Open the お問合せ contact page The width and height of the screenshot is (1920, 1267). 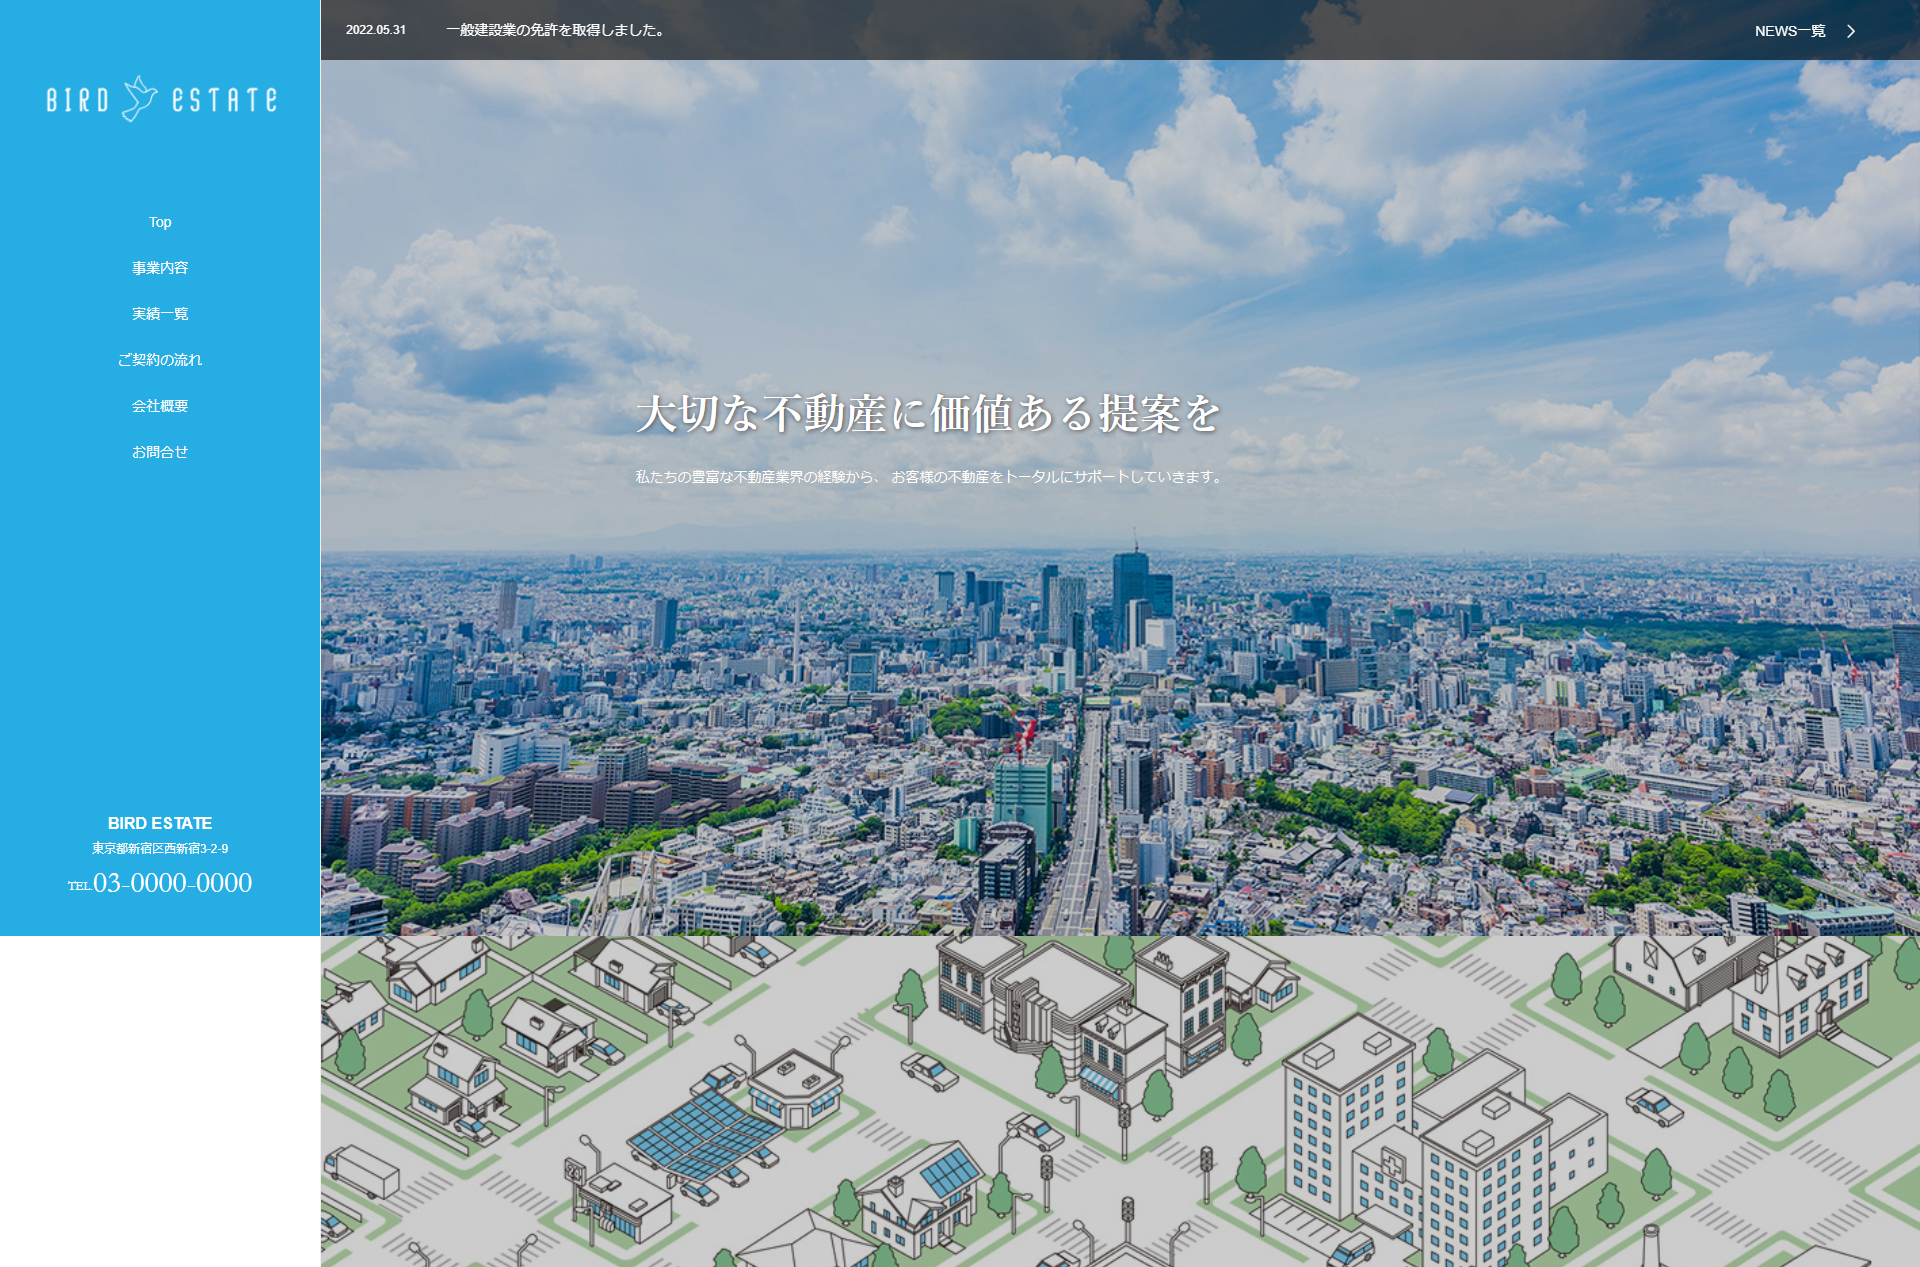click(x=160, y=452)
